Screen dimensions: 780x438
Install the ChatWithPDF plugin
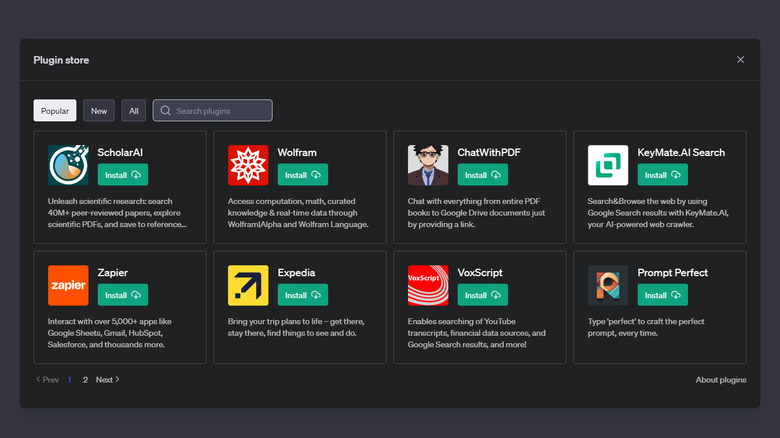(483, 175)
